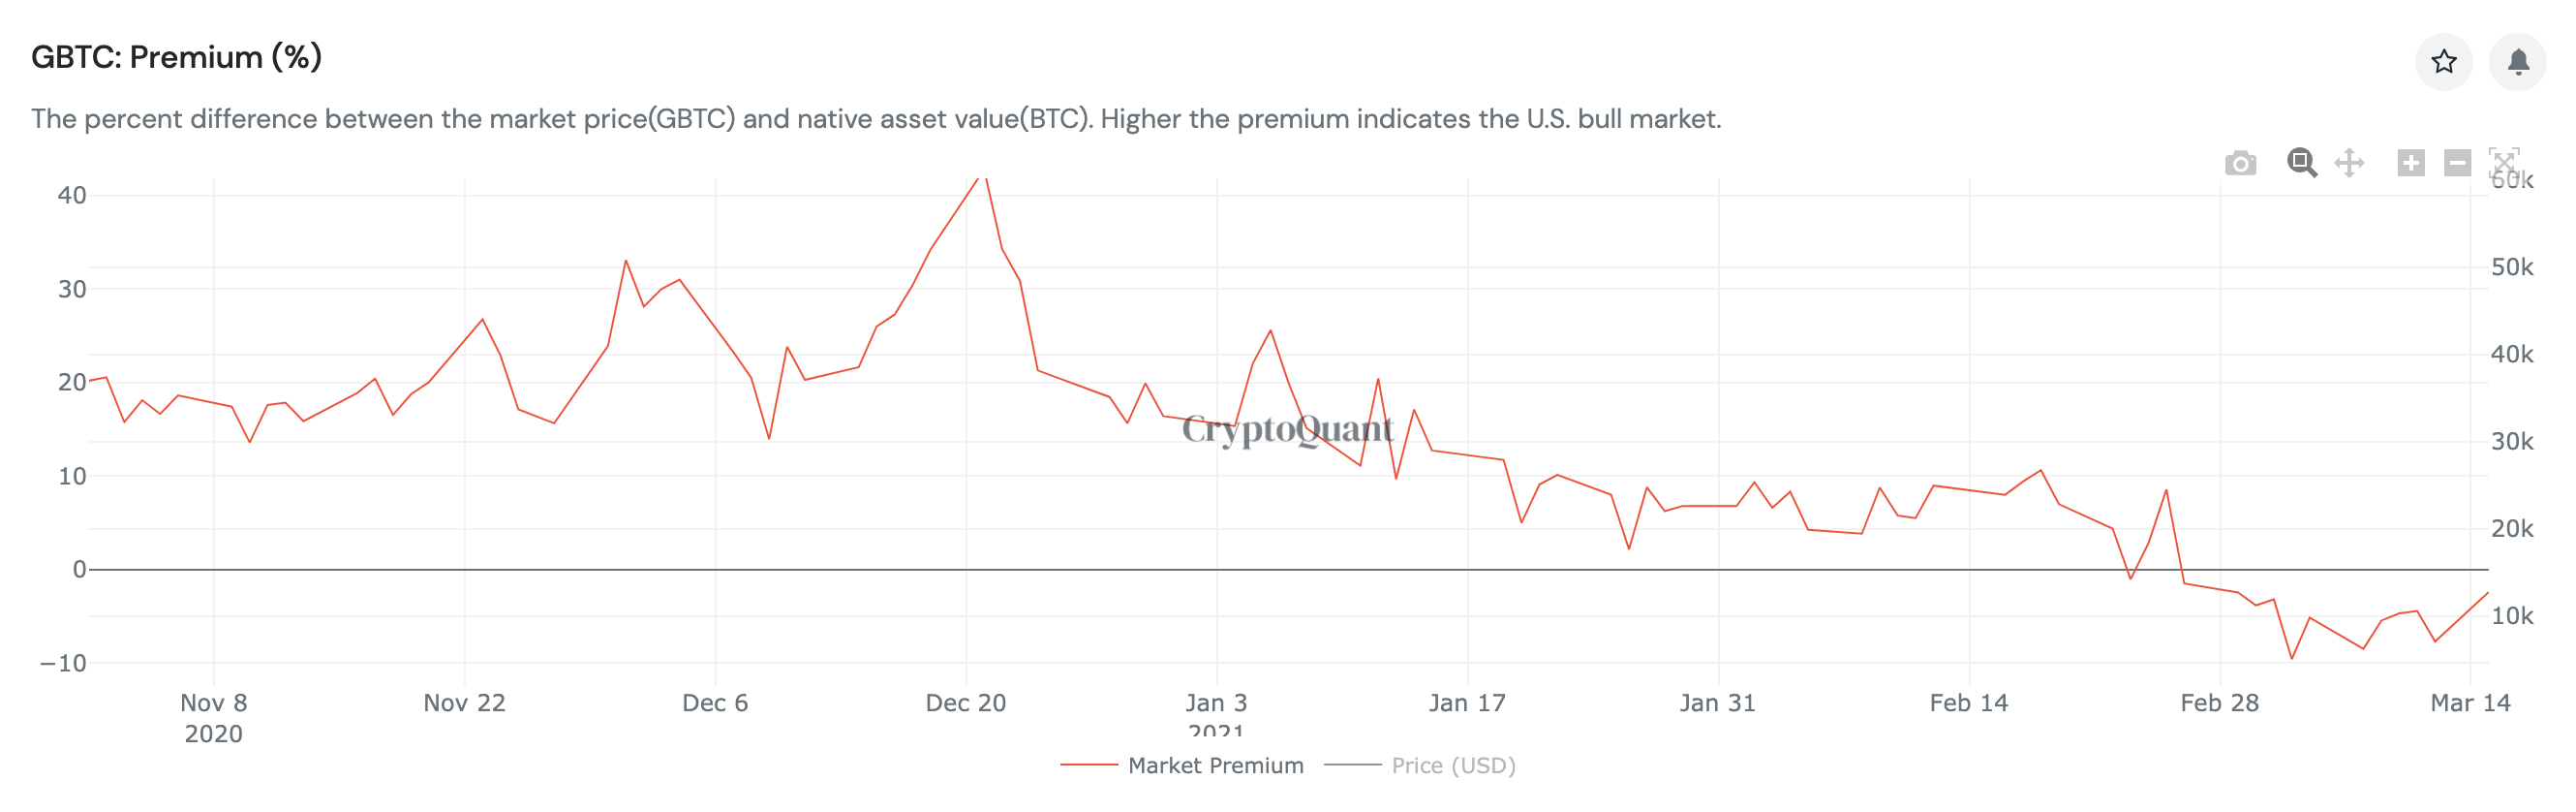Image resolution: width=2576 pixels, height=812 pixels.
Task: Click the "Mar 14" x-axis date label
Action: pyautogui.click(x=2469, y=703)
